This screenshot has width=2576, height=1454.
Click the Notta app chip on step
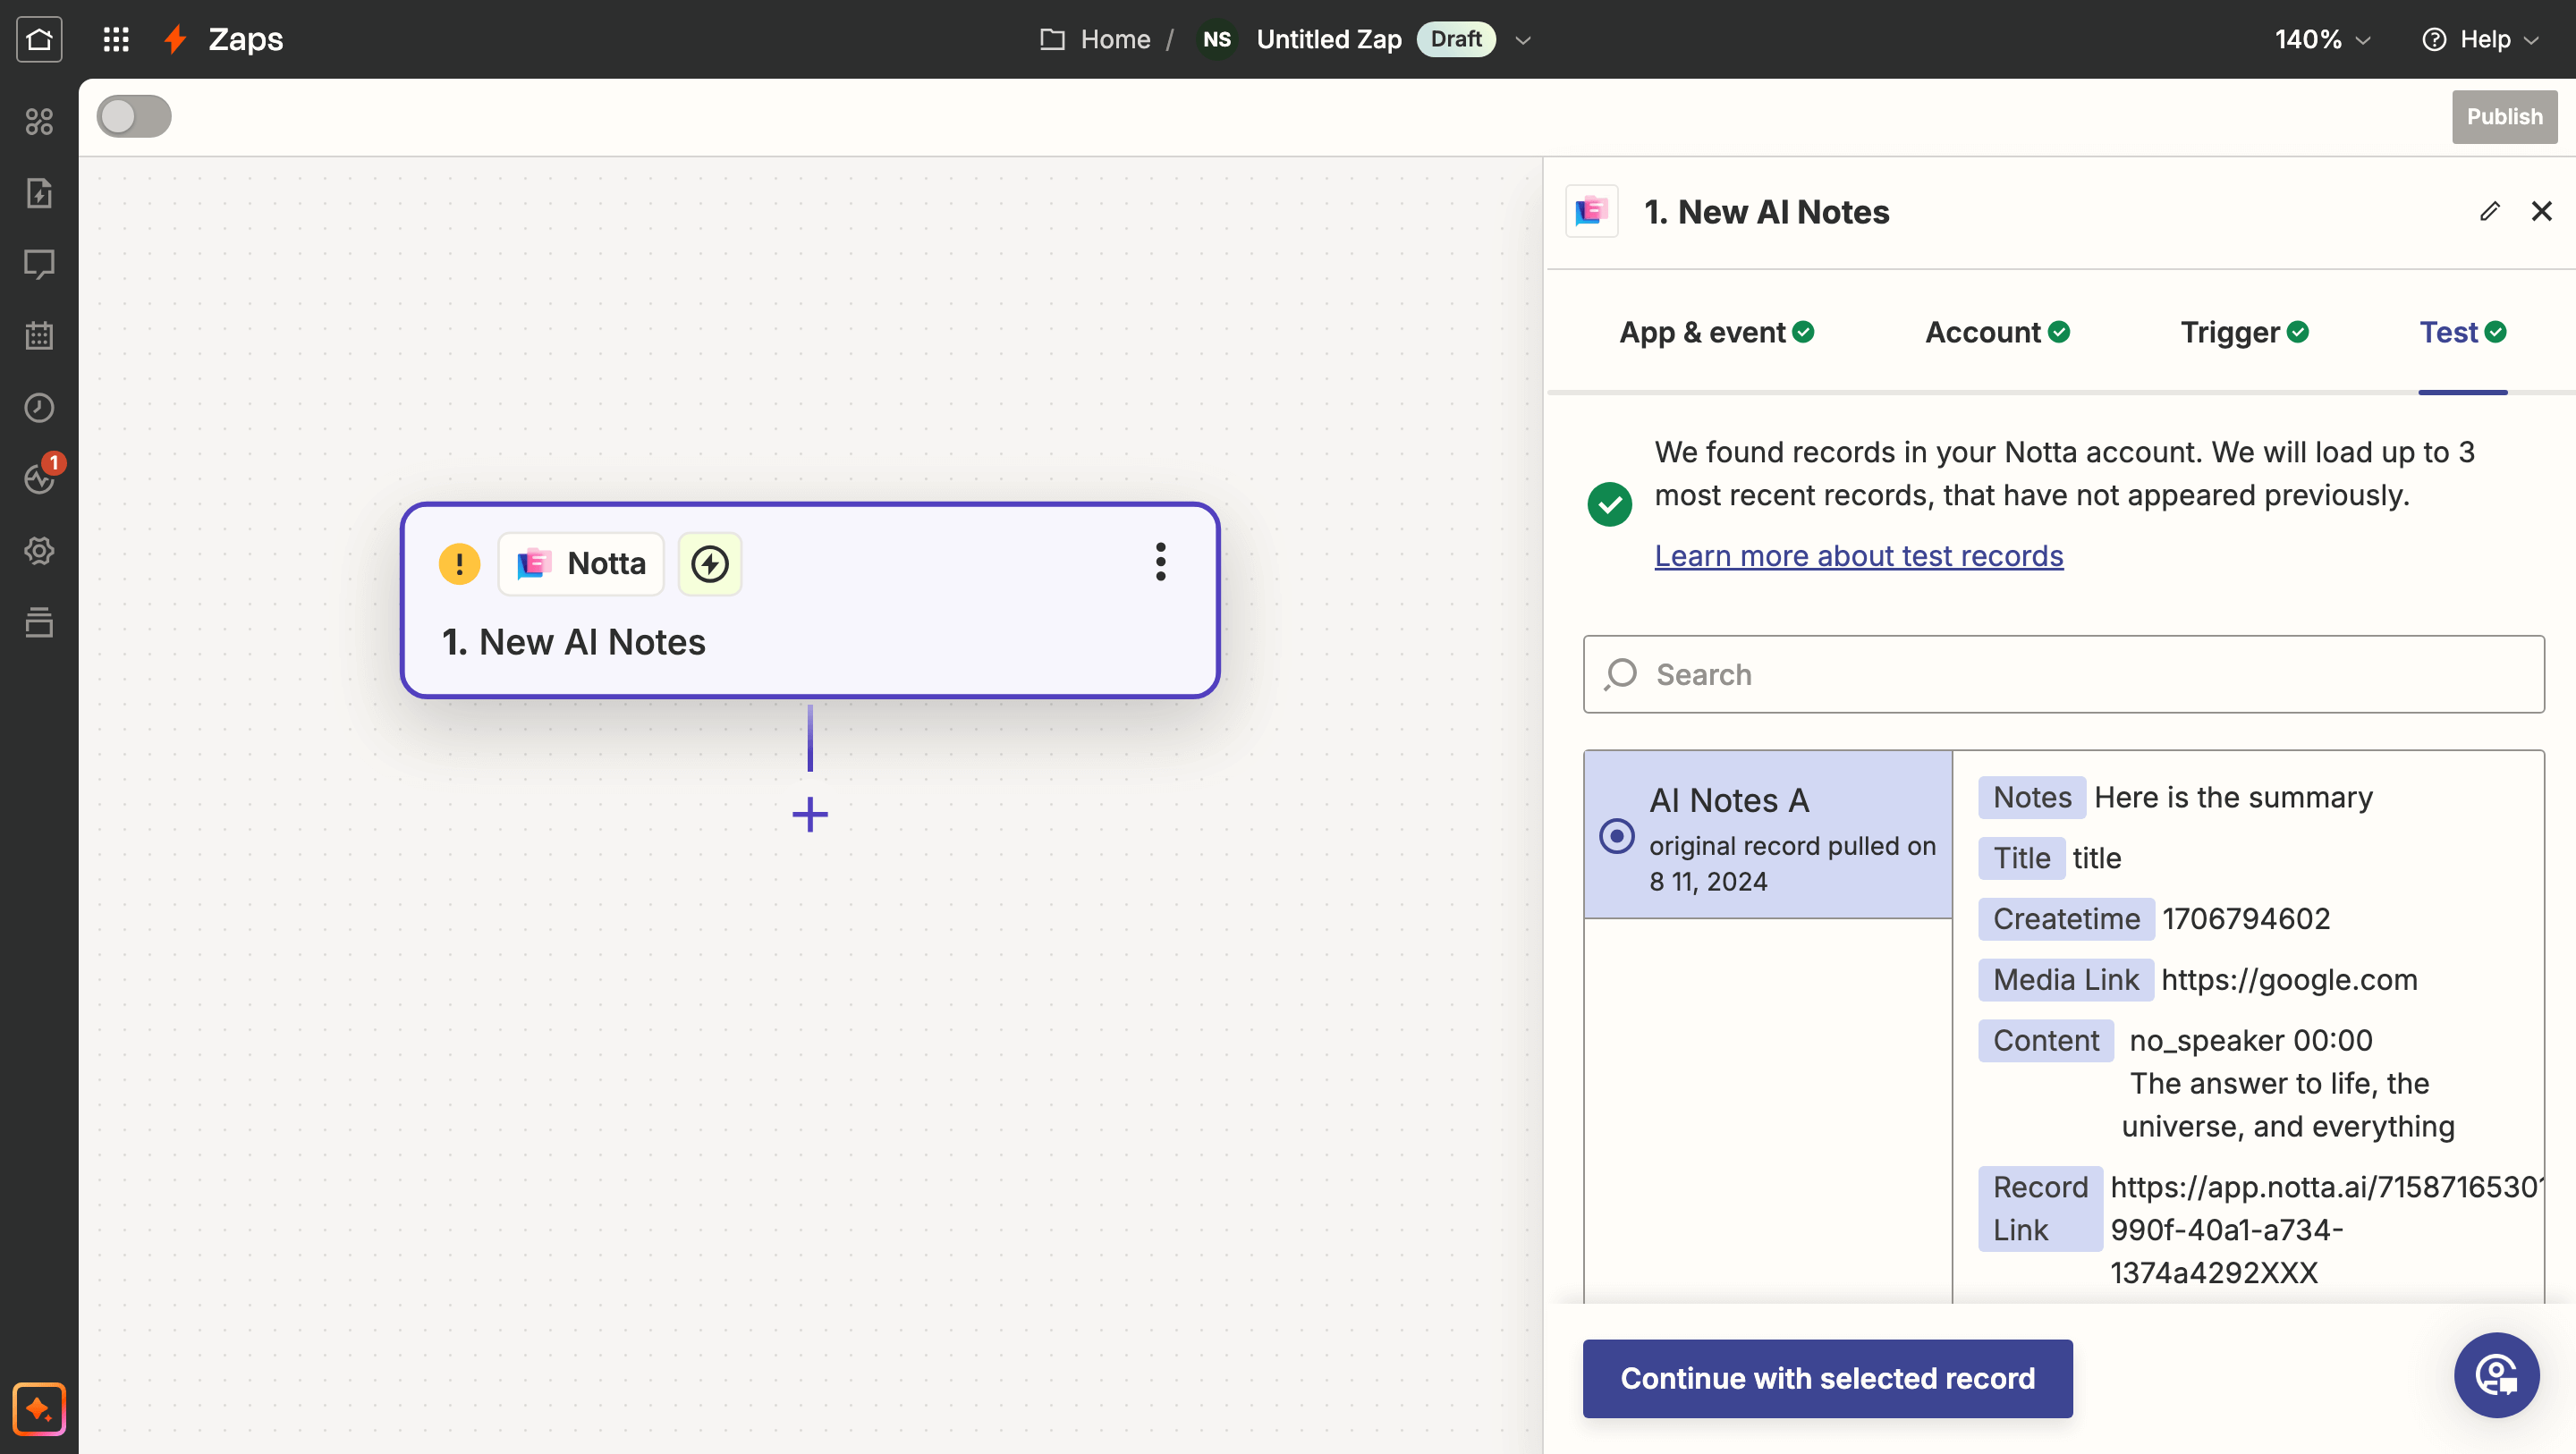(x=581, y=563)
